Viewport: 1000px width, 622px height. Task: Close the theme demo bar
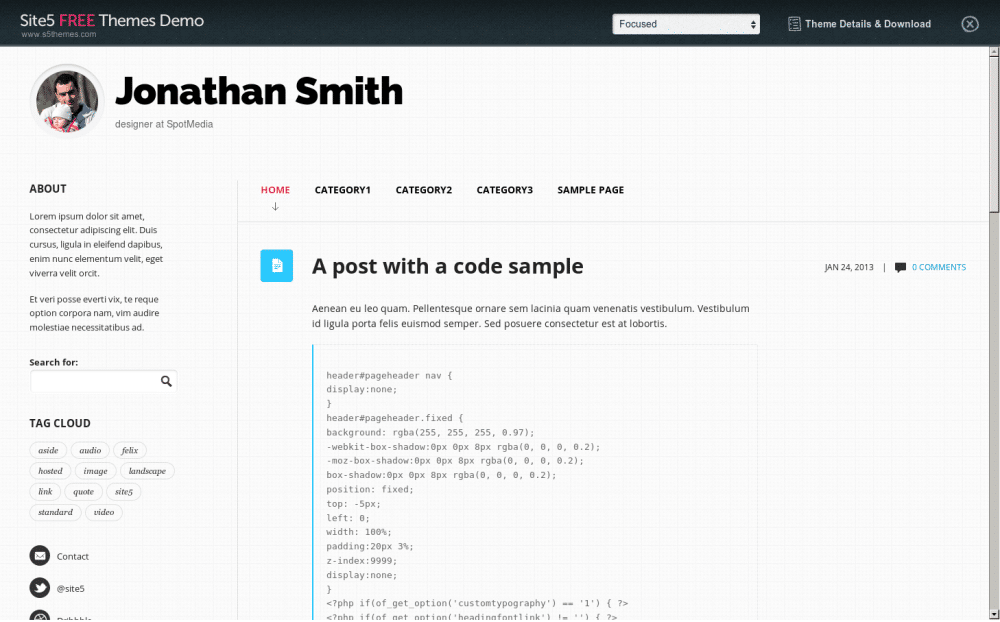(x=969, y=24)
